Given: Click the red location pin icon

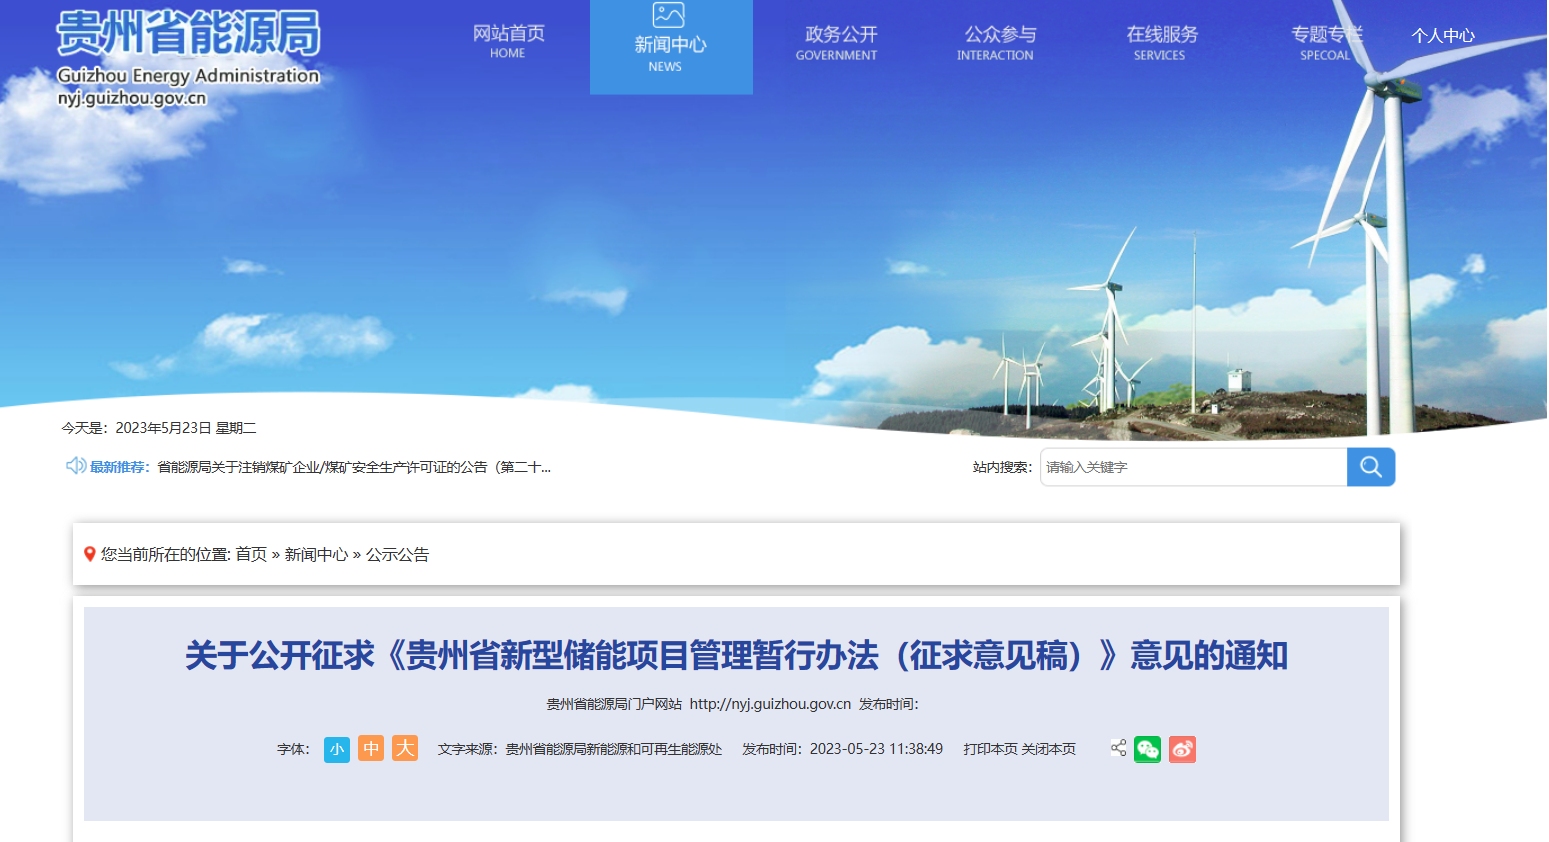Looking at the screenshot, I should click(89, 554).
